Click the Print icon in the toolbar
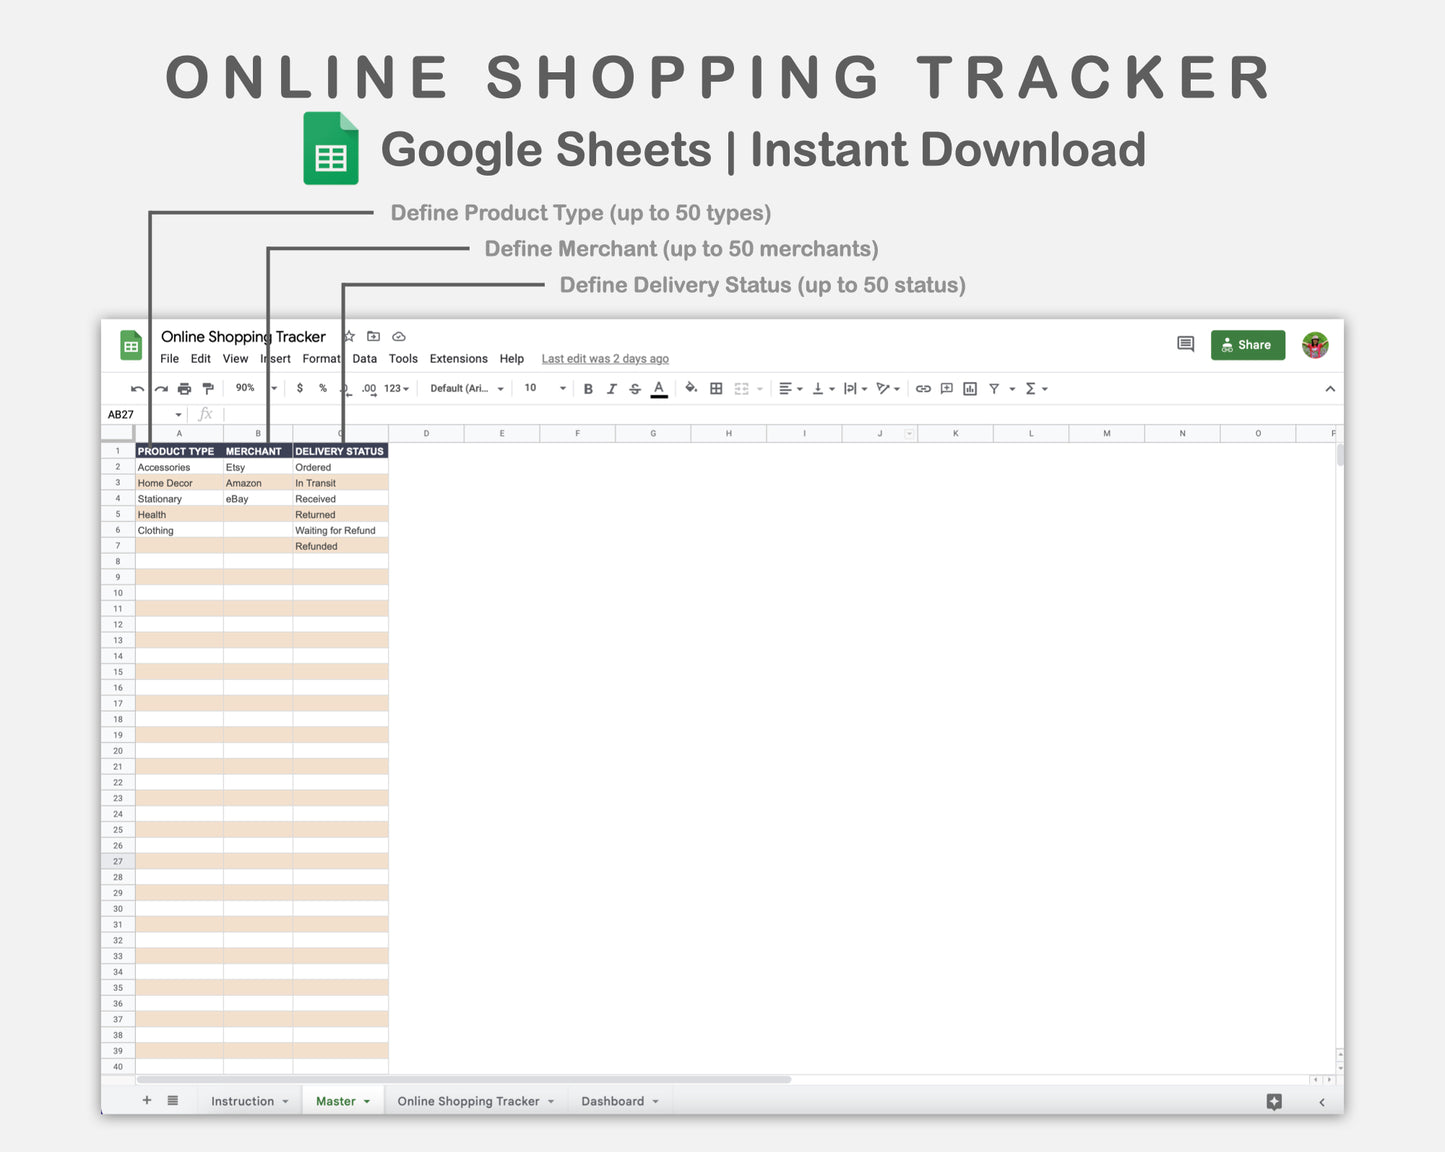 pyautogui.click(x=184, y=389)
